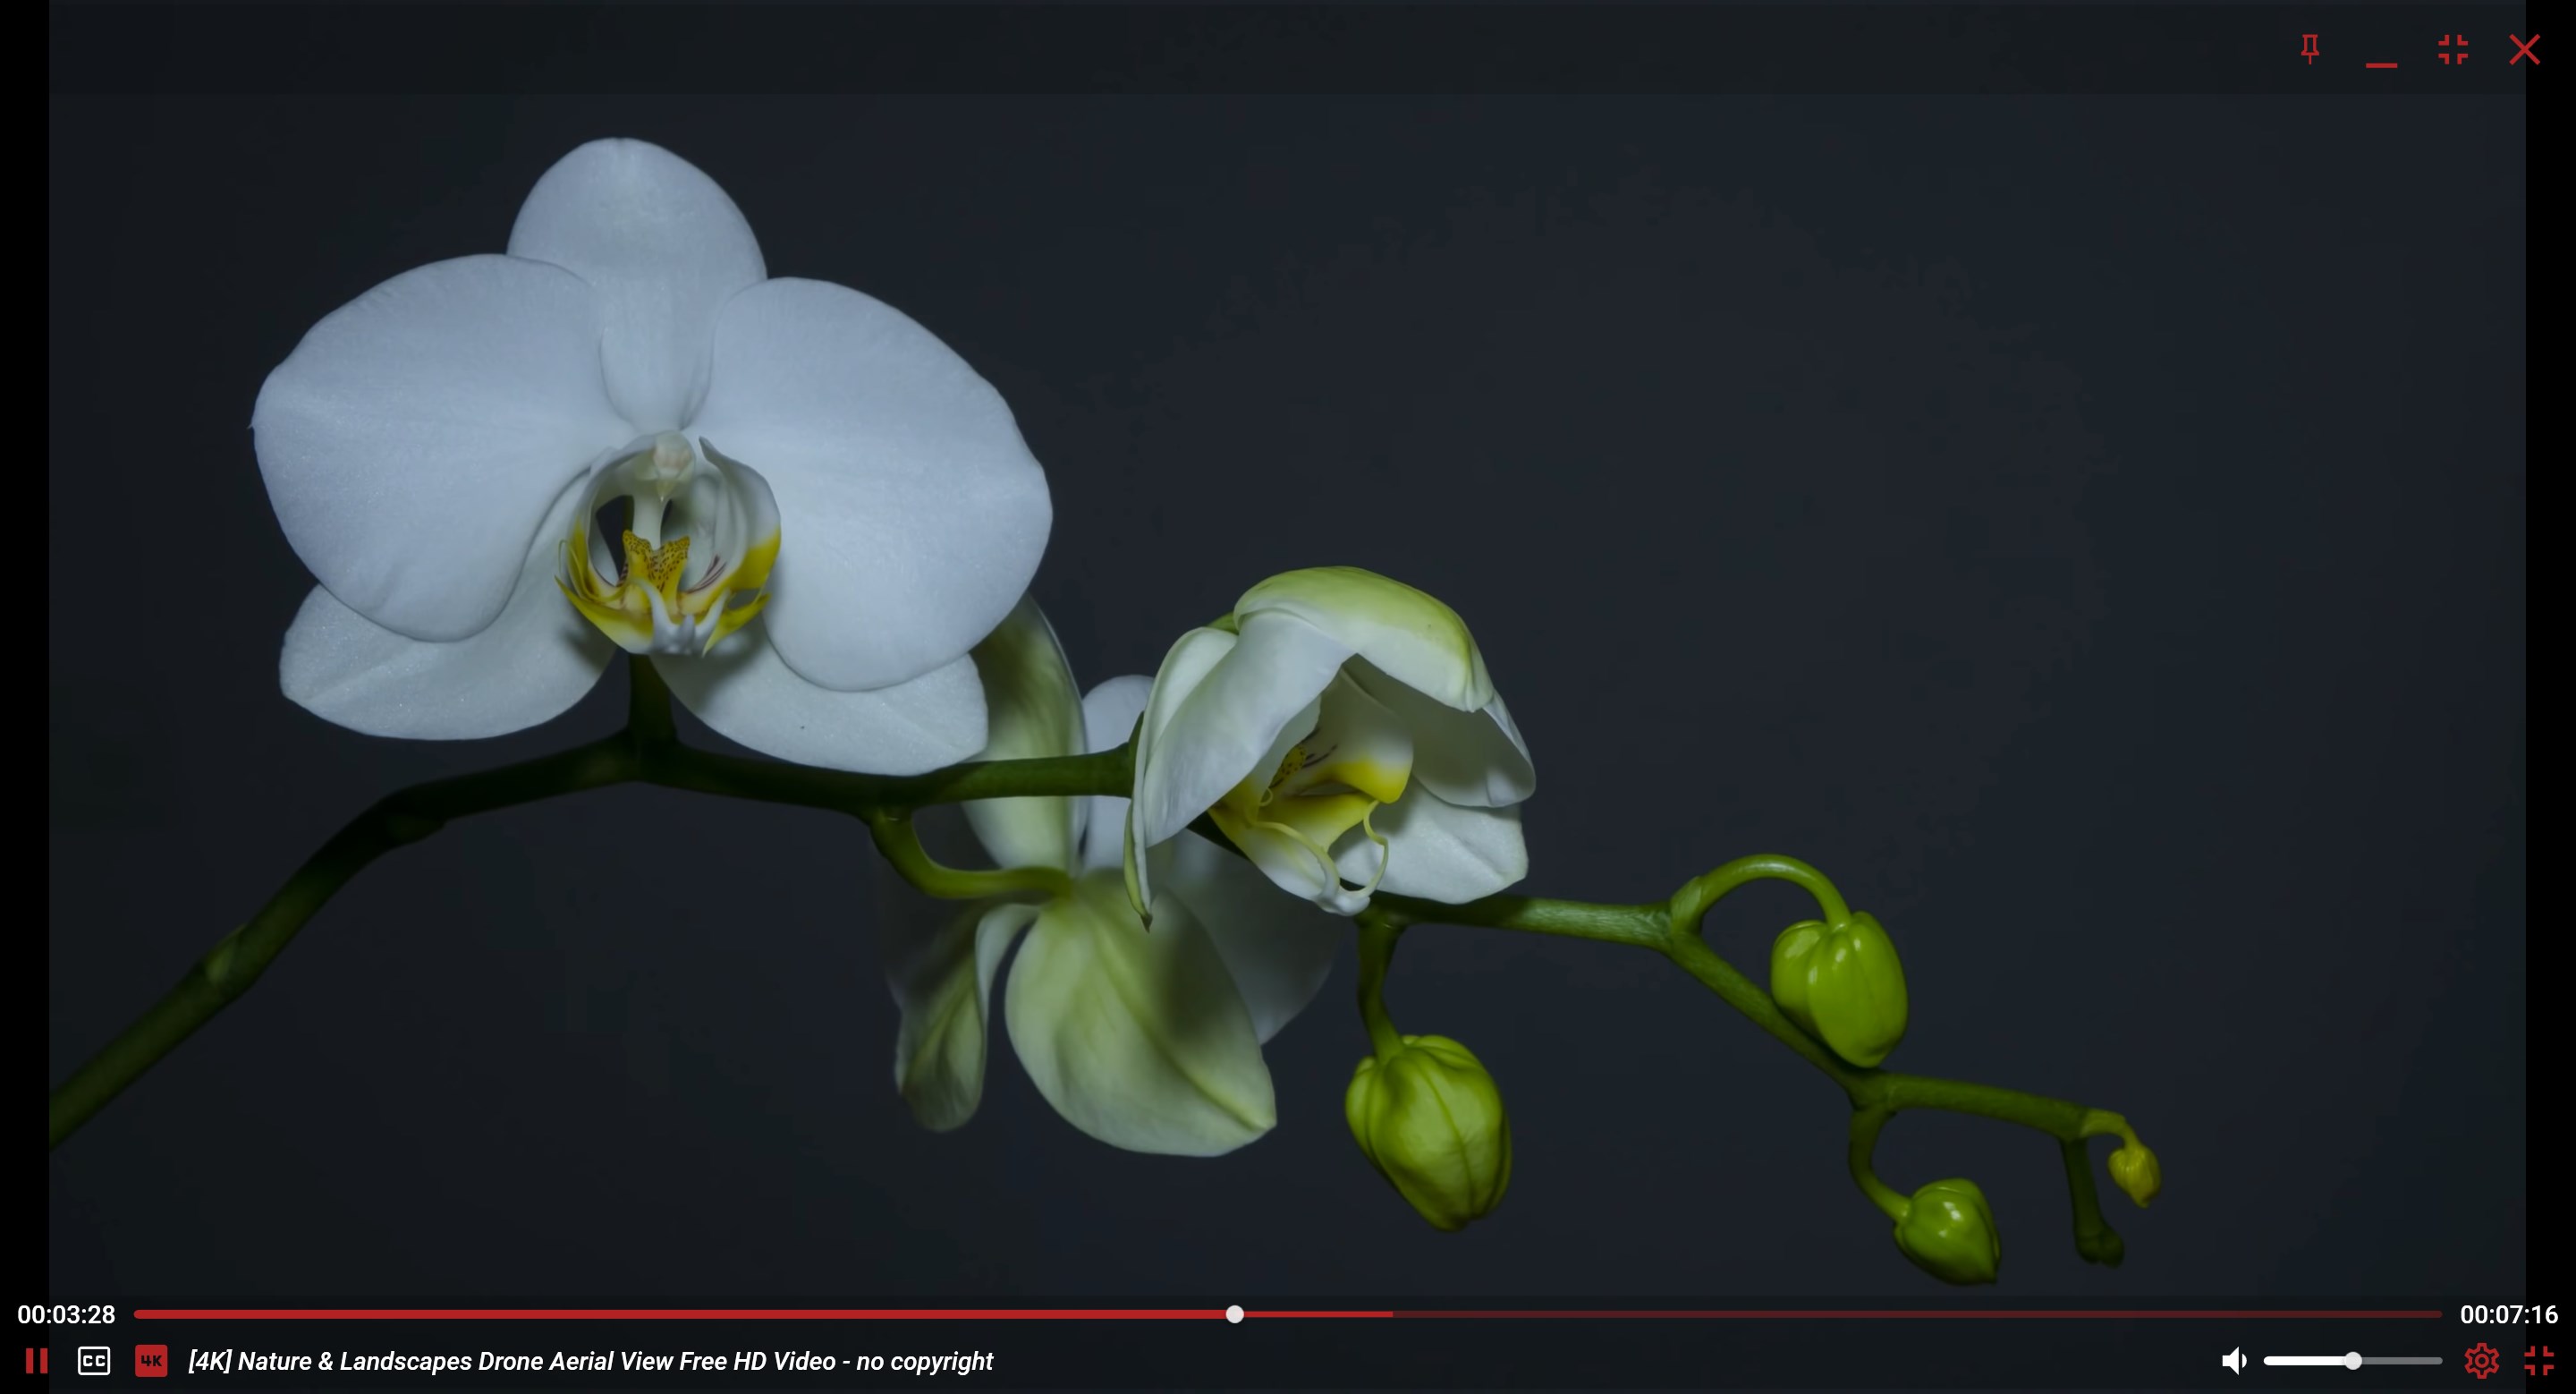Exit fullscreen using bottom-right compress icon
Viewport: 2576px width, 1394px height.
[2541, 1360]
